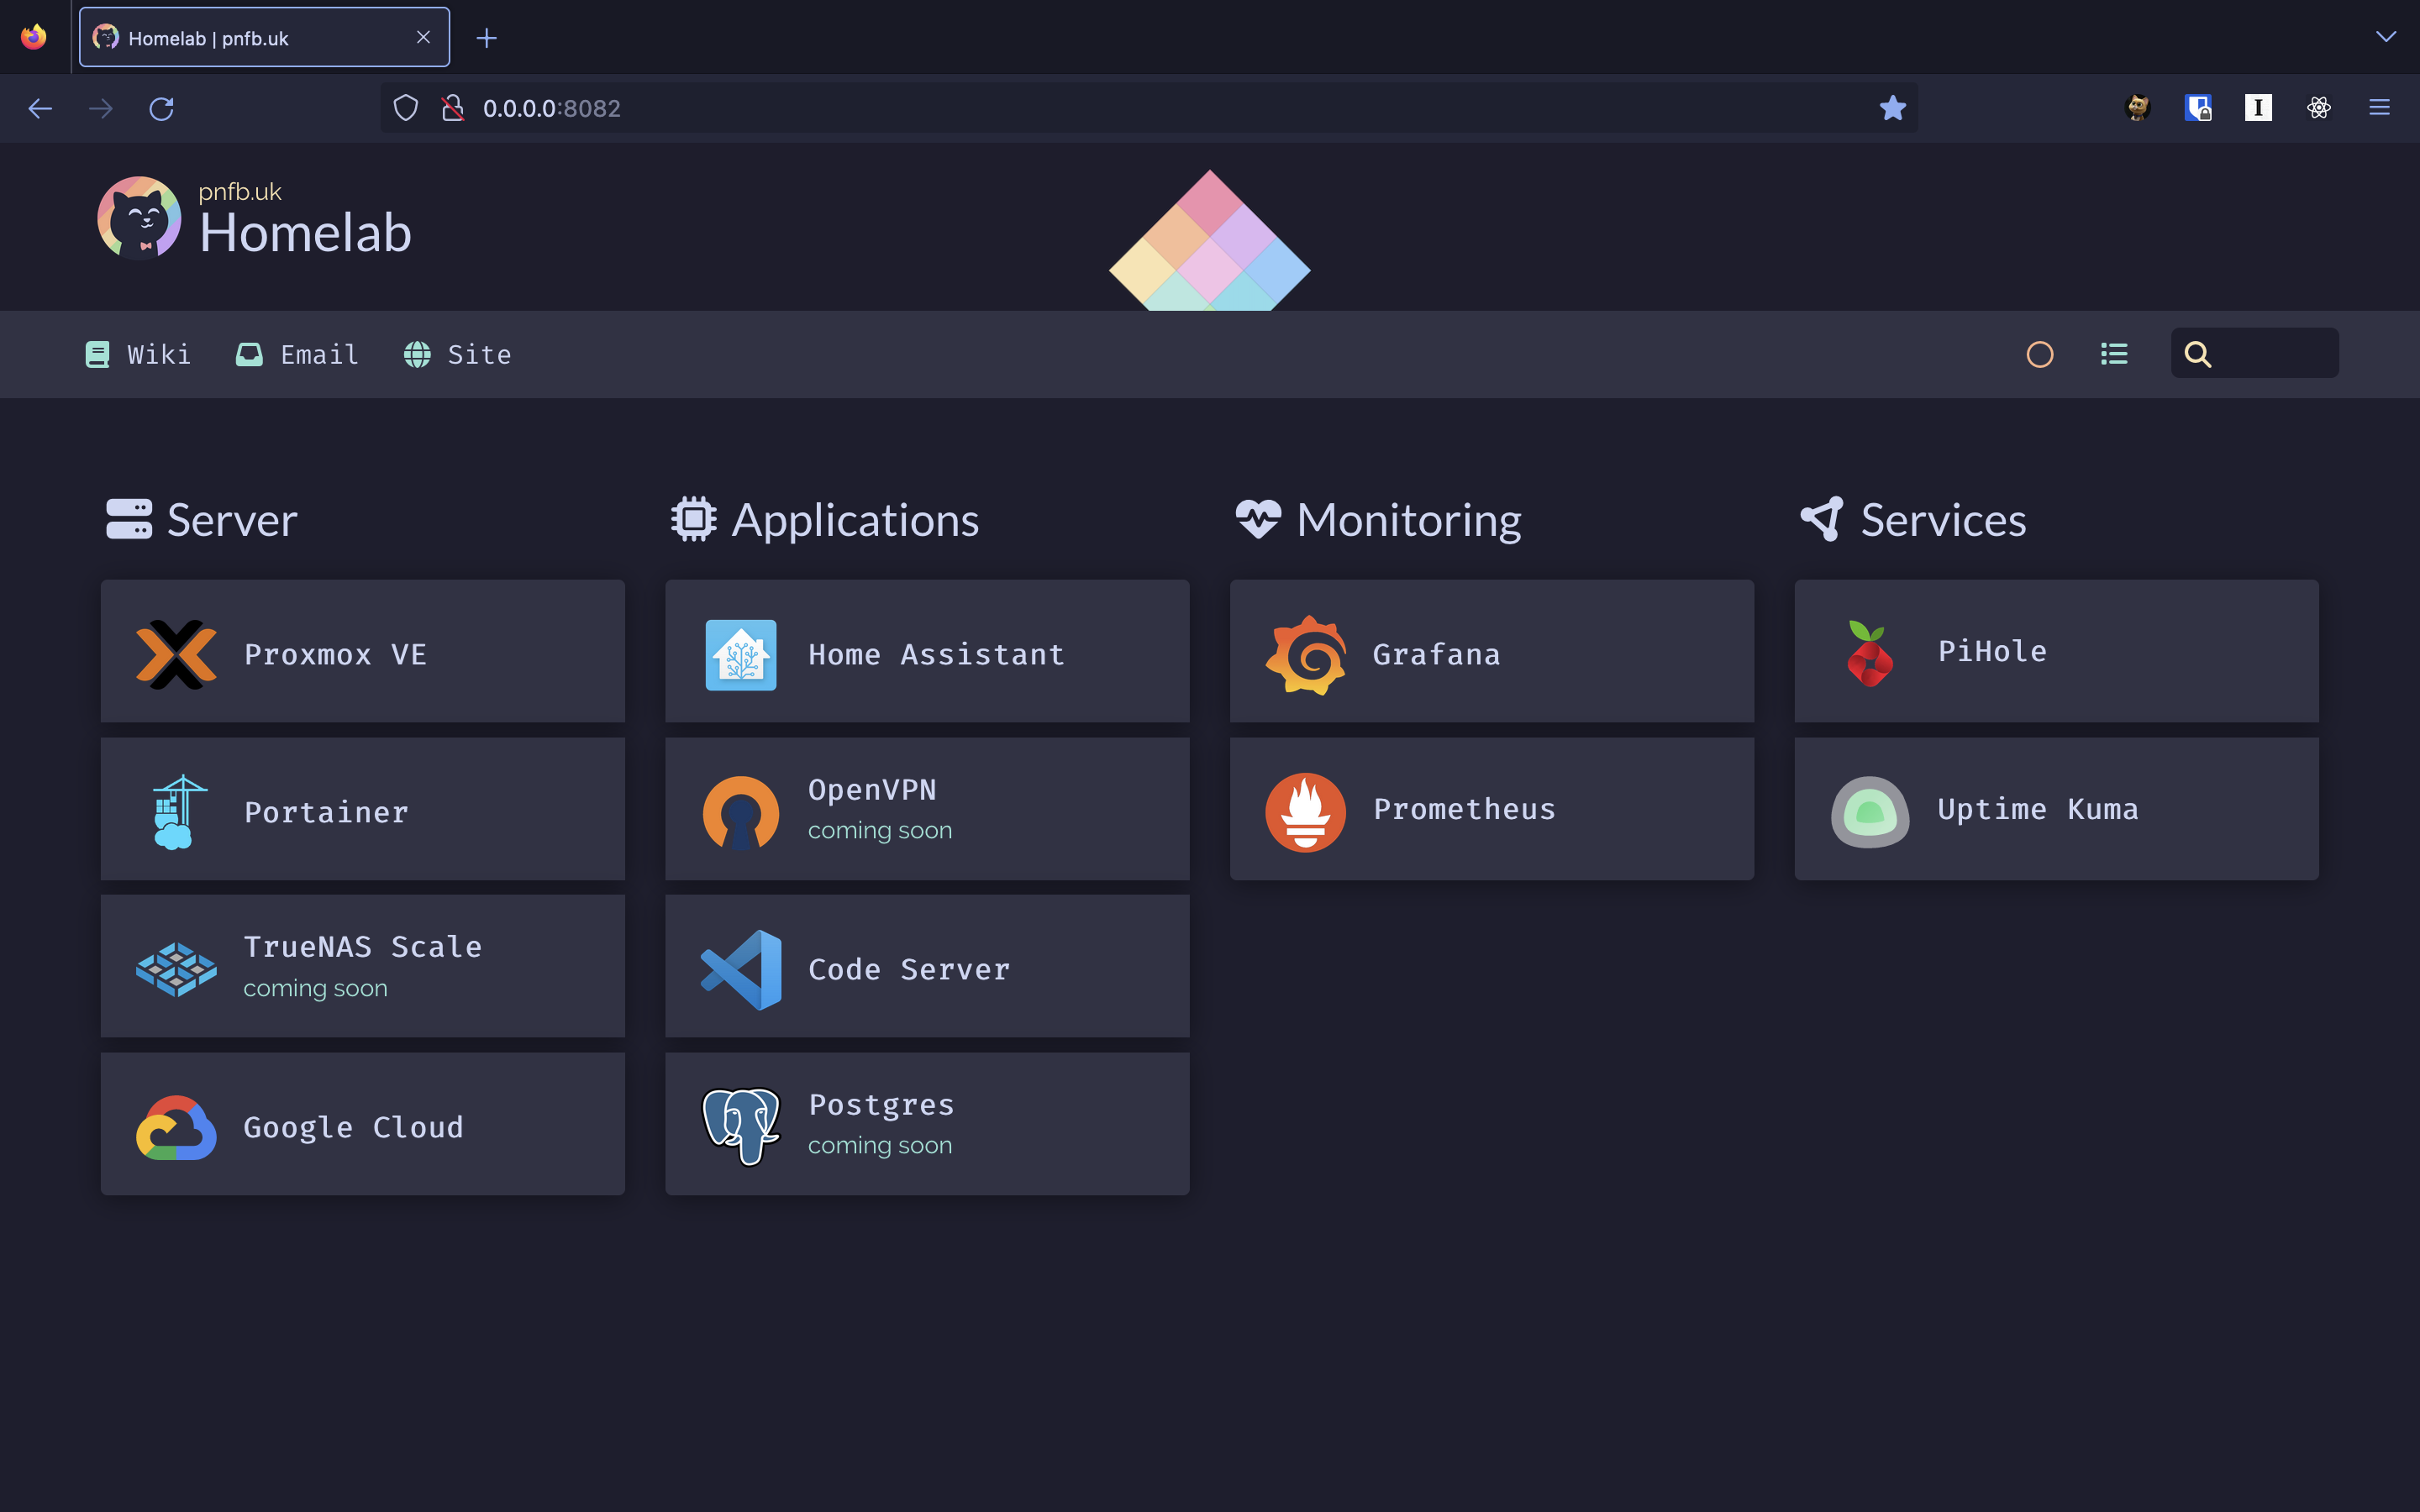Toggle the bookmark star in address bar
This screenshot has width=2420, height=1512.
tap(1892, 108)
